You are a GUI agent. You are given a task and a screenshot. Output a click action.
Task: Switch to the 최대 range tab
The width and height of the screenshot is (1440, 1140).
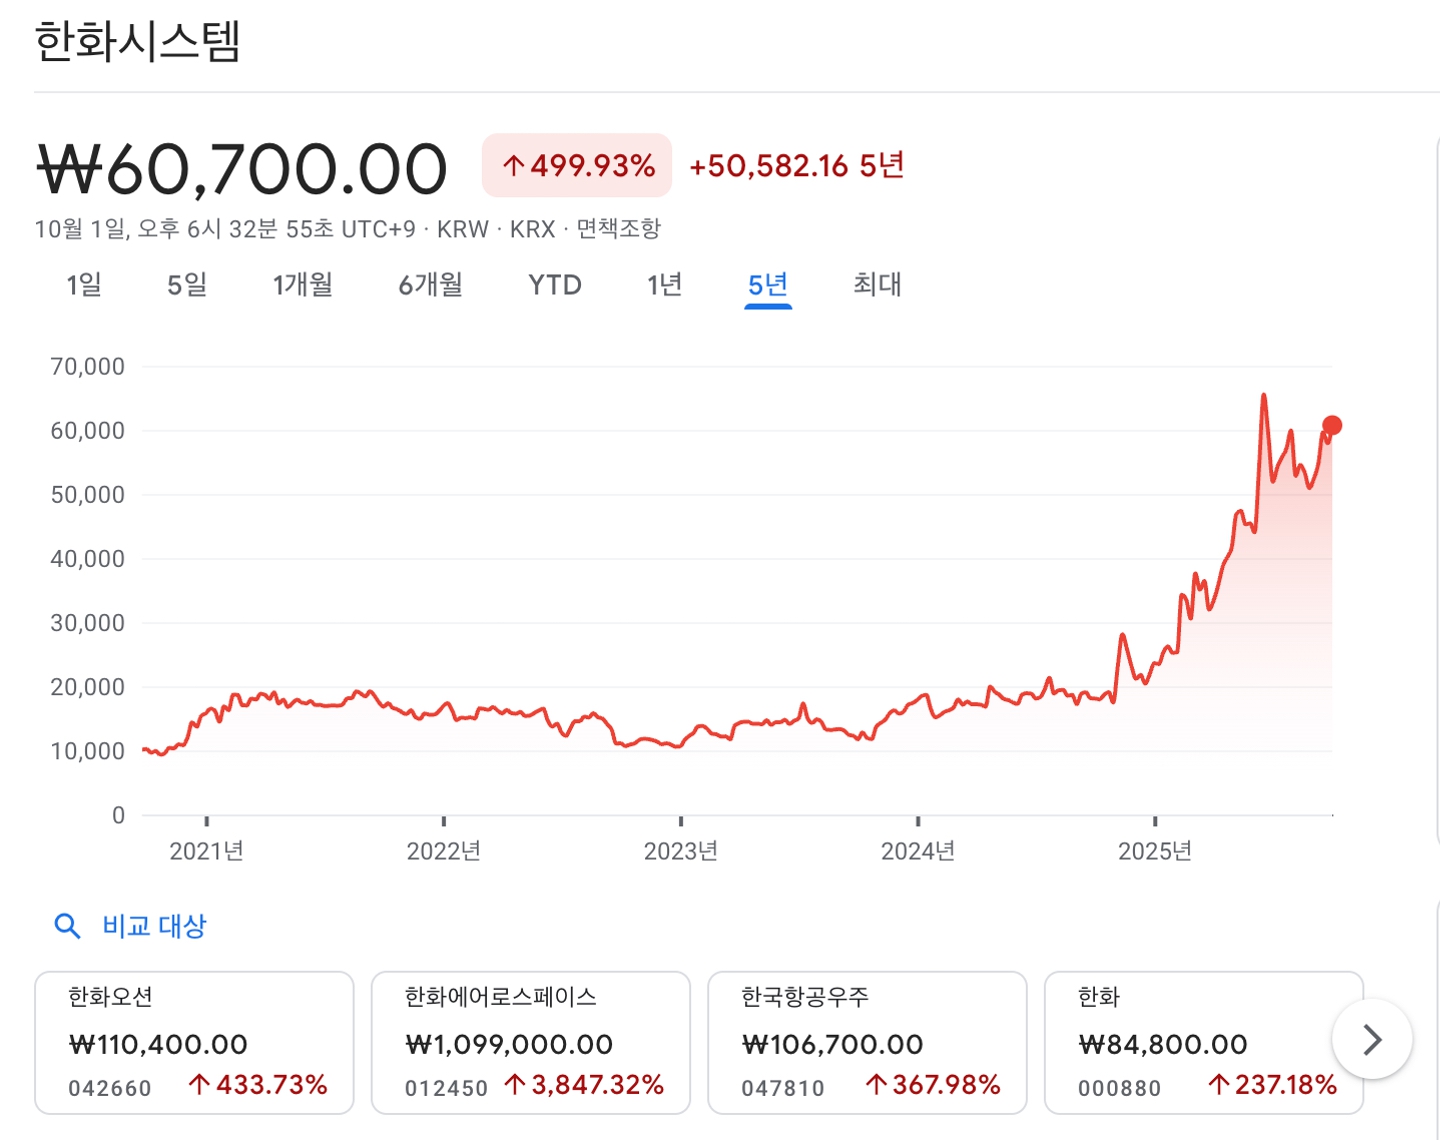tap(877, 285)
